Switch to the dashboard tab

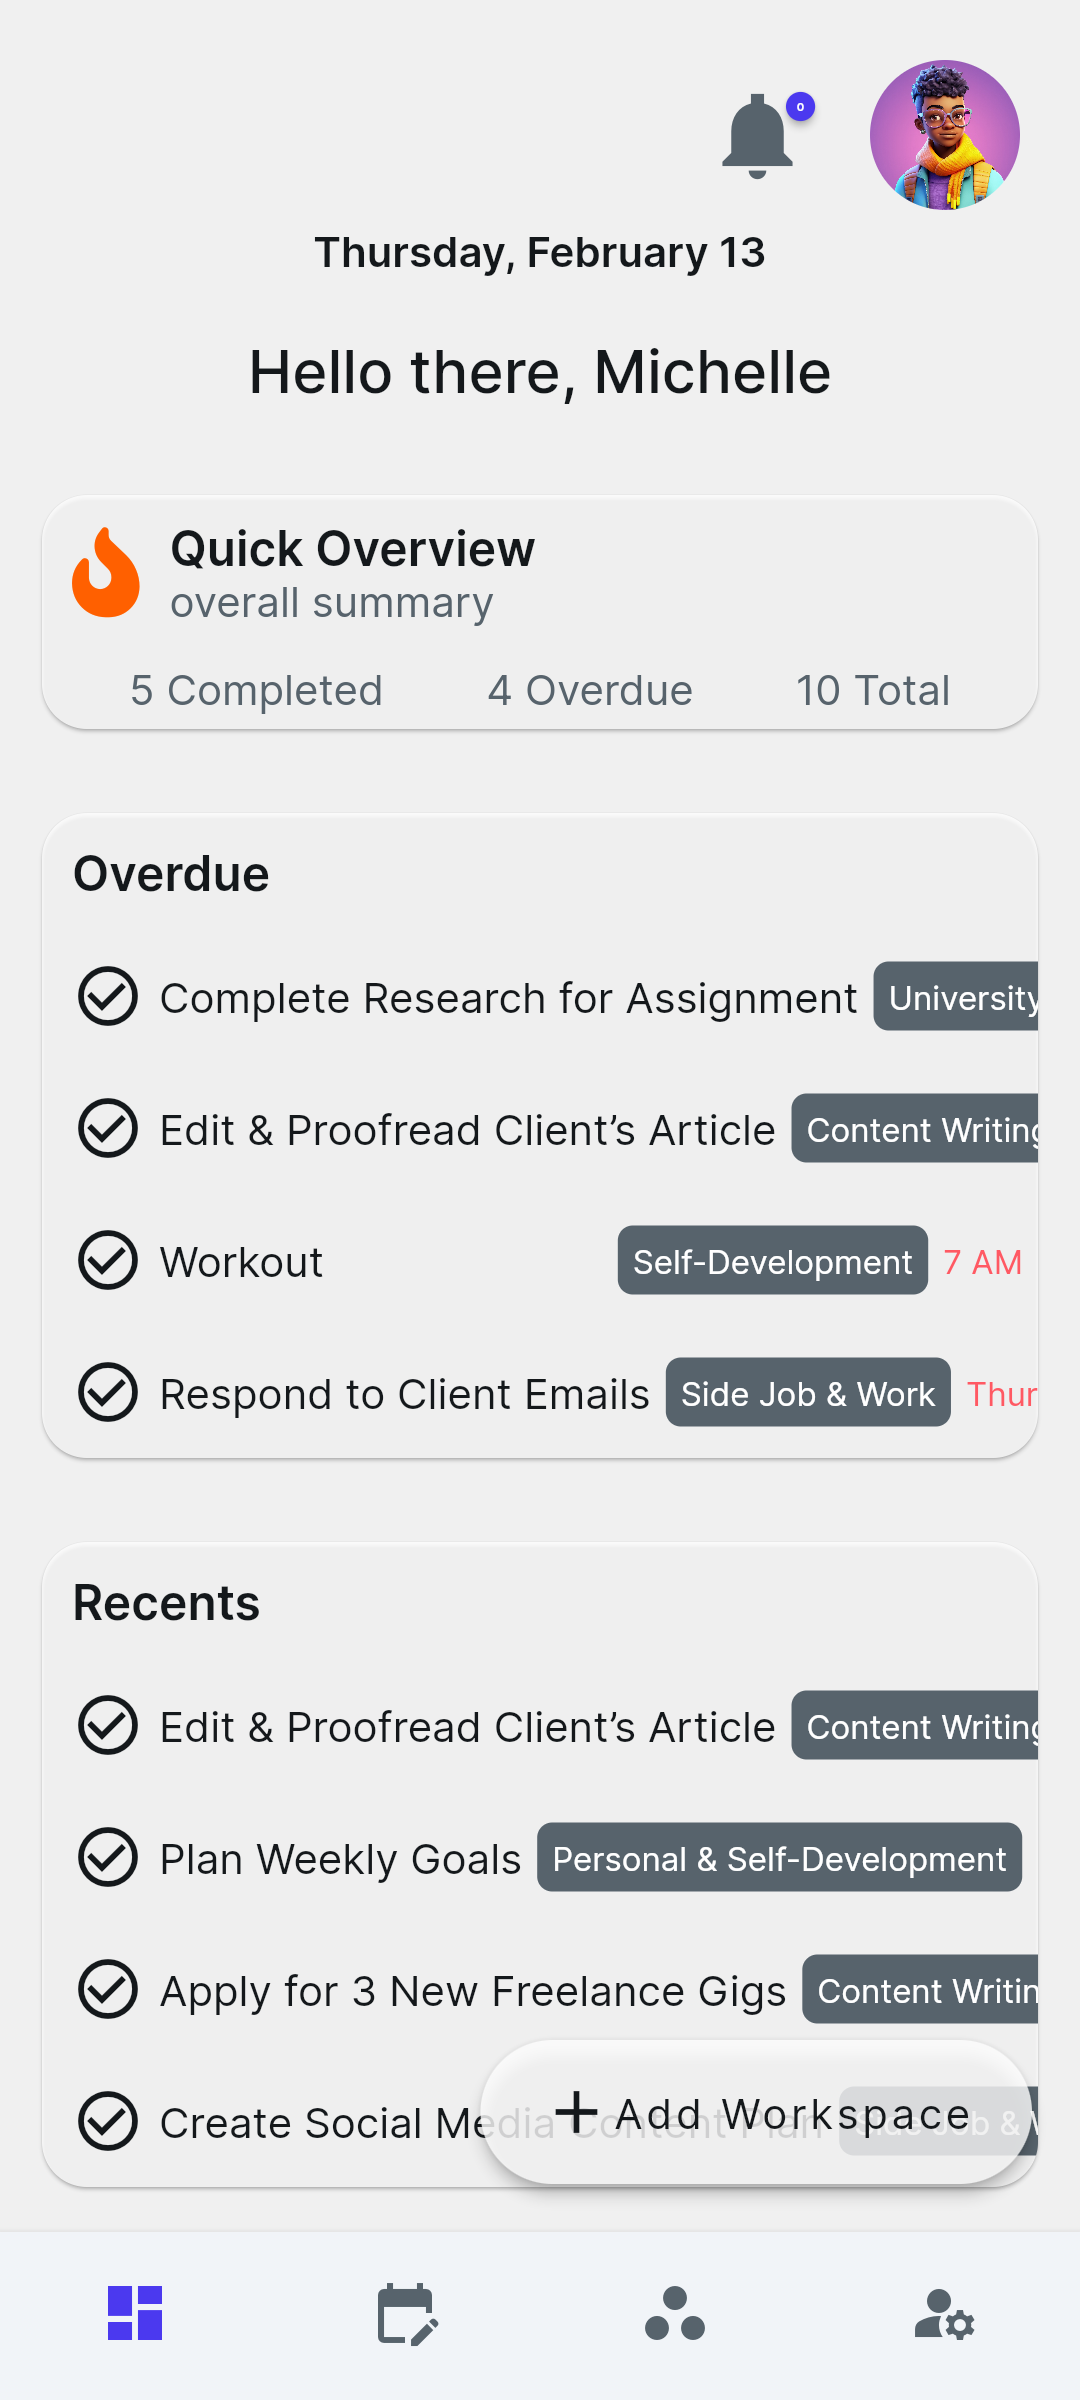tap(135, 2313)
